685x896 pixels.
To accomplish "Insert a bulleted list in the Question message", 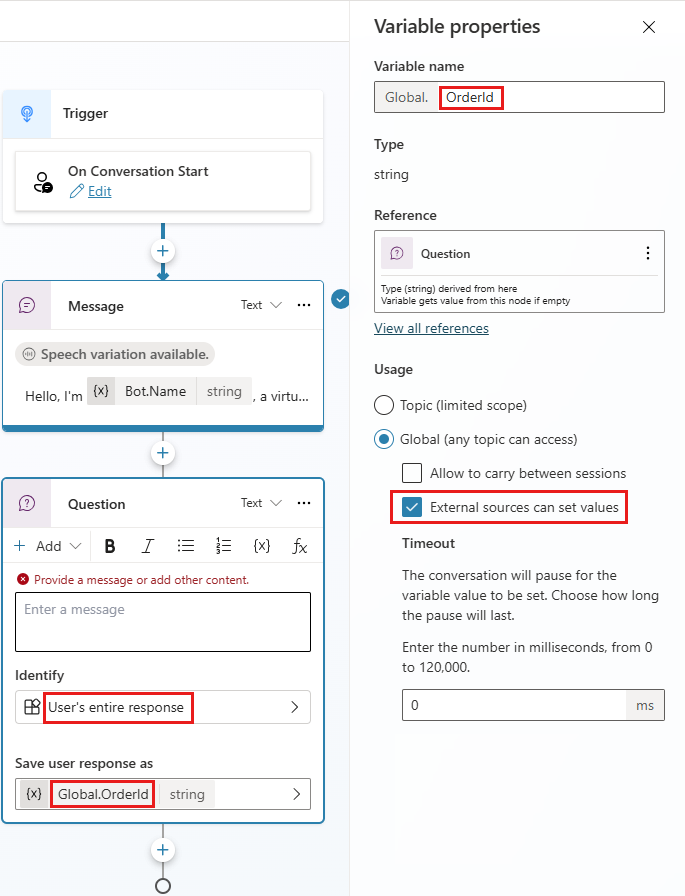I will 185,546.
